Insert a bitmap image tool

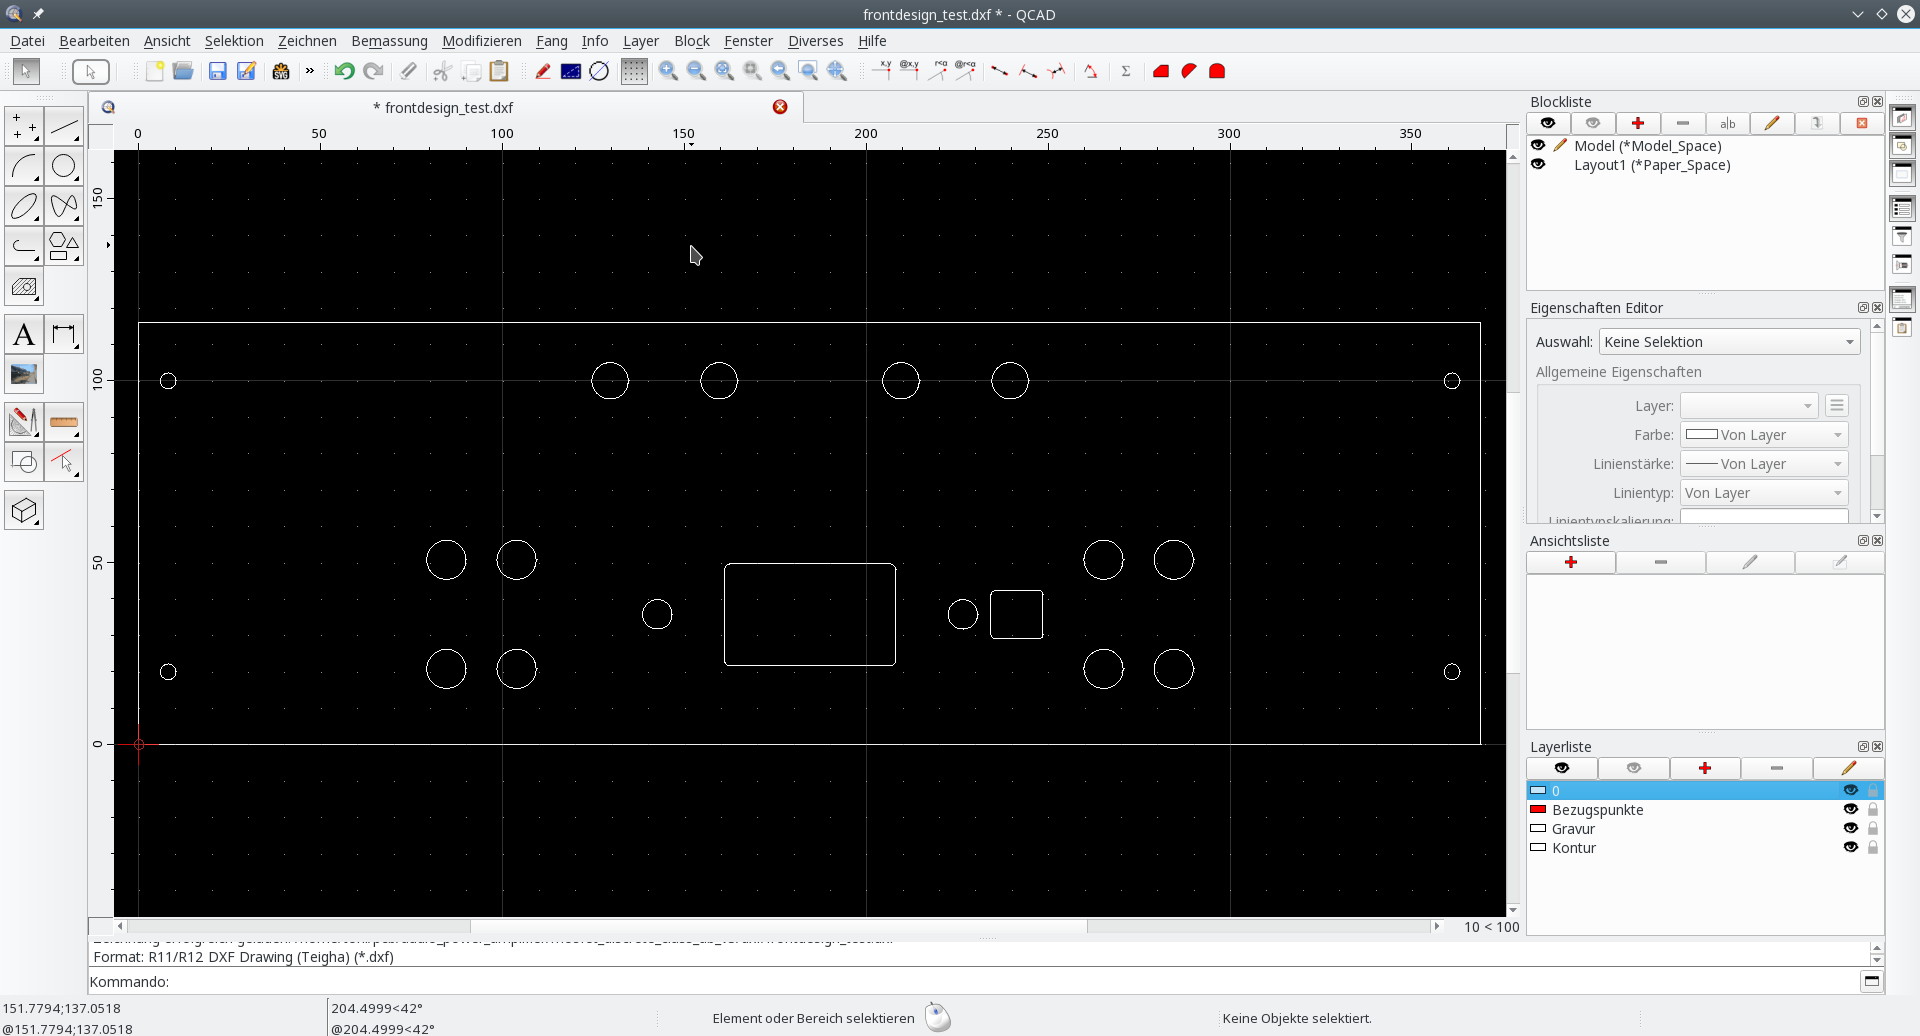(x=24, y=375)
